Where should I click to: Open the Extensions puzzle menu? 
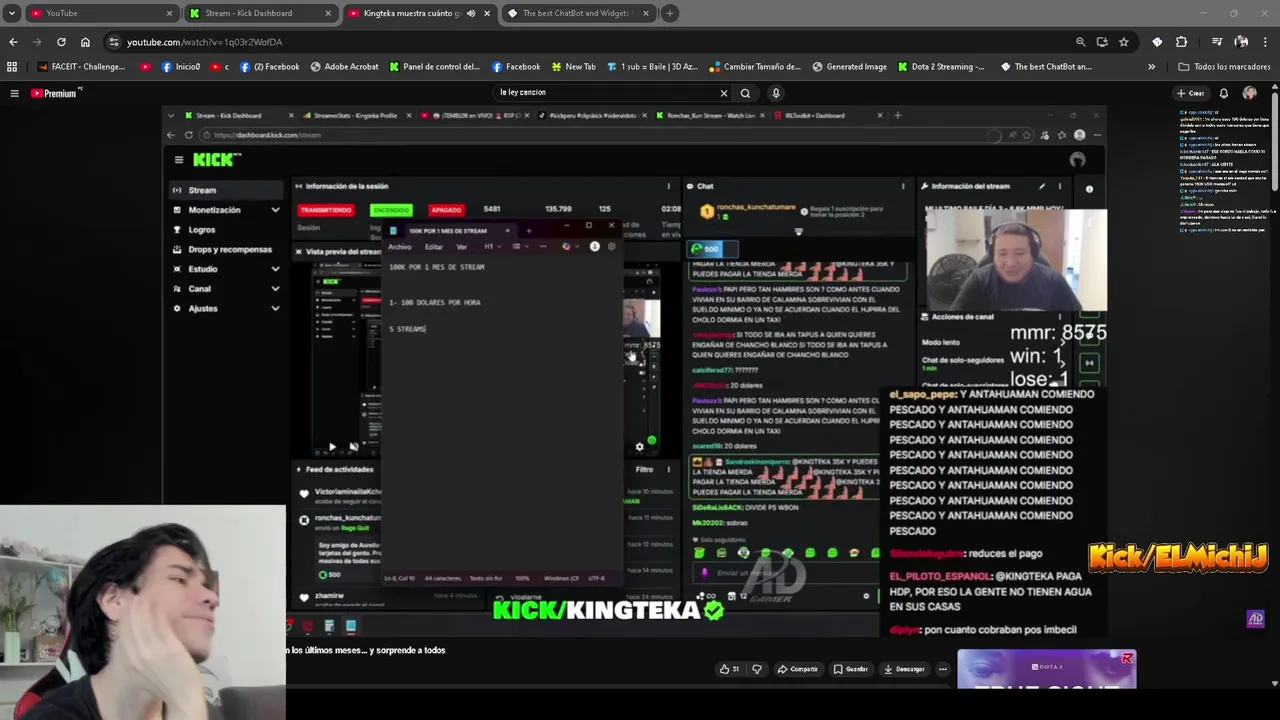coord(1181,42)
